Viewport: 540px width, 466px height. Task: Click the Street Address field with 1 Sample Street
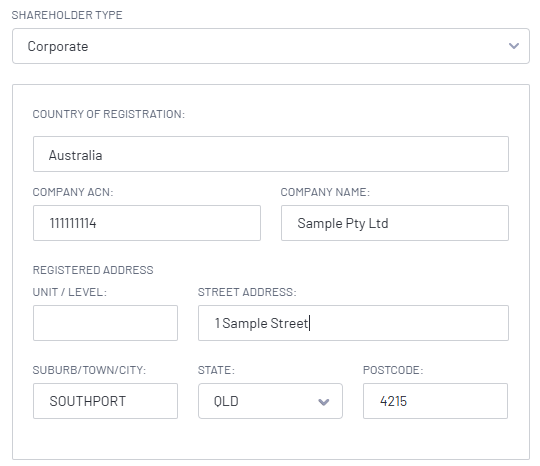(x=353, y=323)
